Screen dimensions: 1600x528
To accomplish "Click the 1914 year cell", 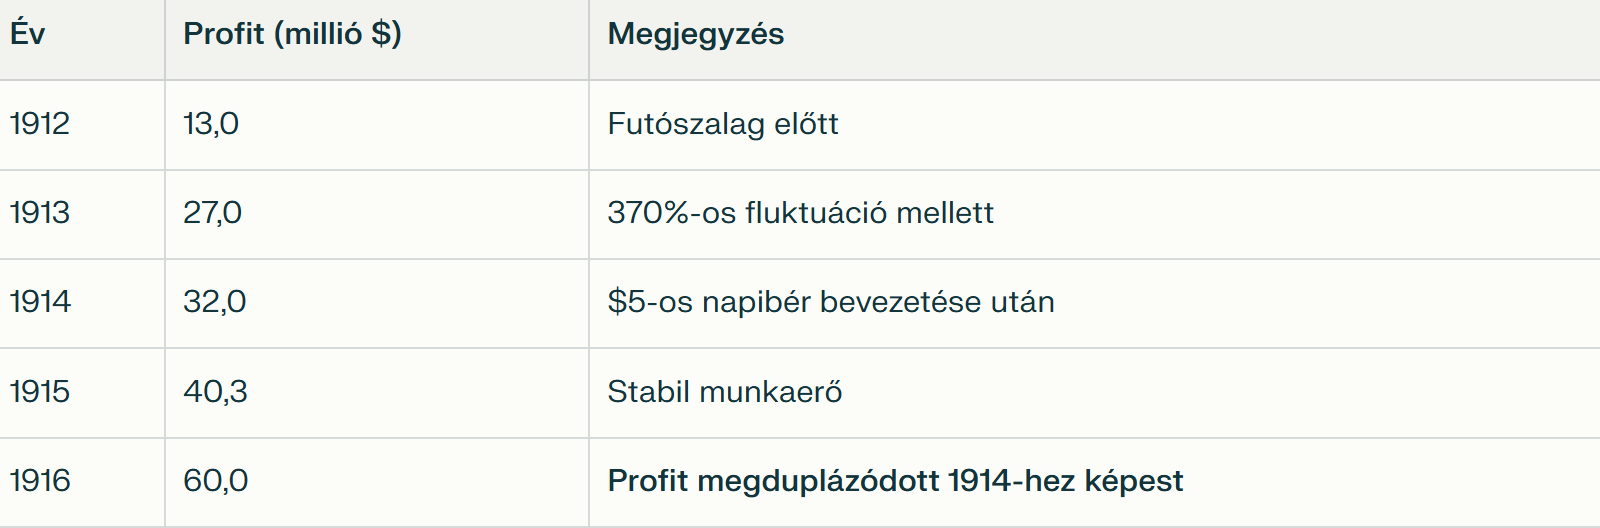I will click(40, 302).
